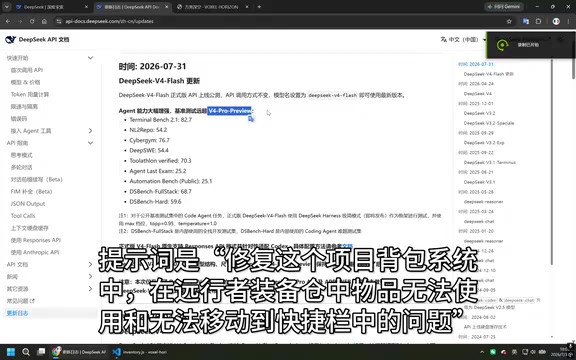Open the browser extensions puzzle icon
Screen dimensions: 576x360
click(539, 21)
